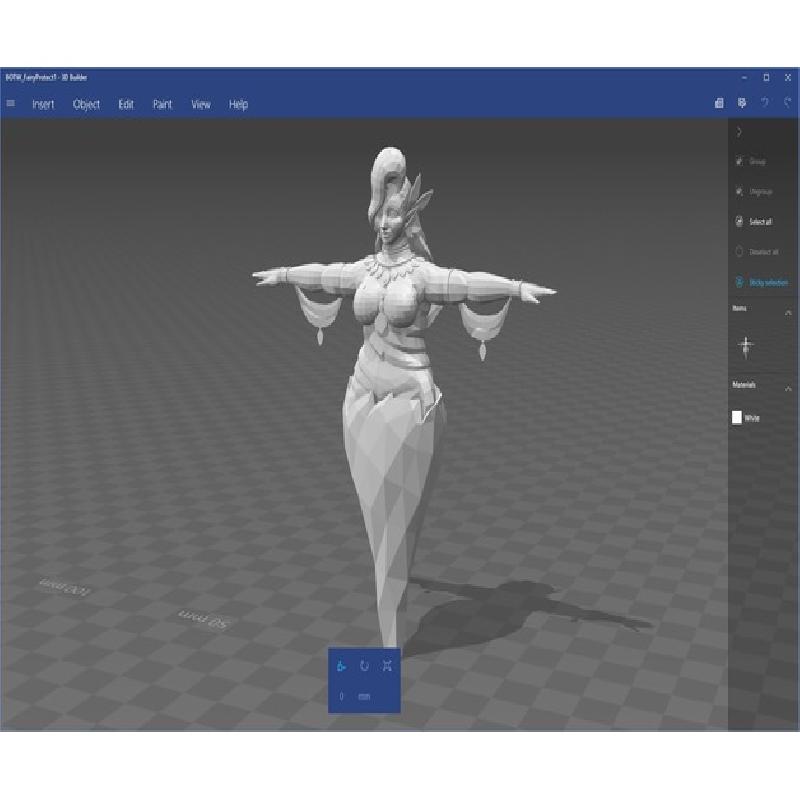
Task: Open the Object menu
Action: 86,105
